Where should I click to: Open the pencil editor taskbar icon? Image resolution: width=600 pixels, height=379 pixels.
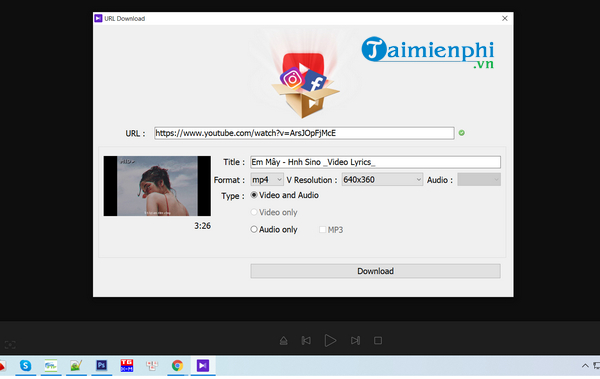click(76, 366)
